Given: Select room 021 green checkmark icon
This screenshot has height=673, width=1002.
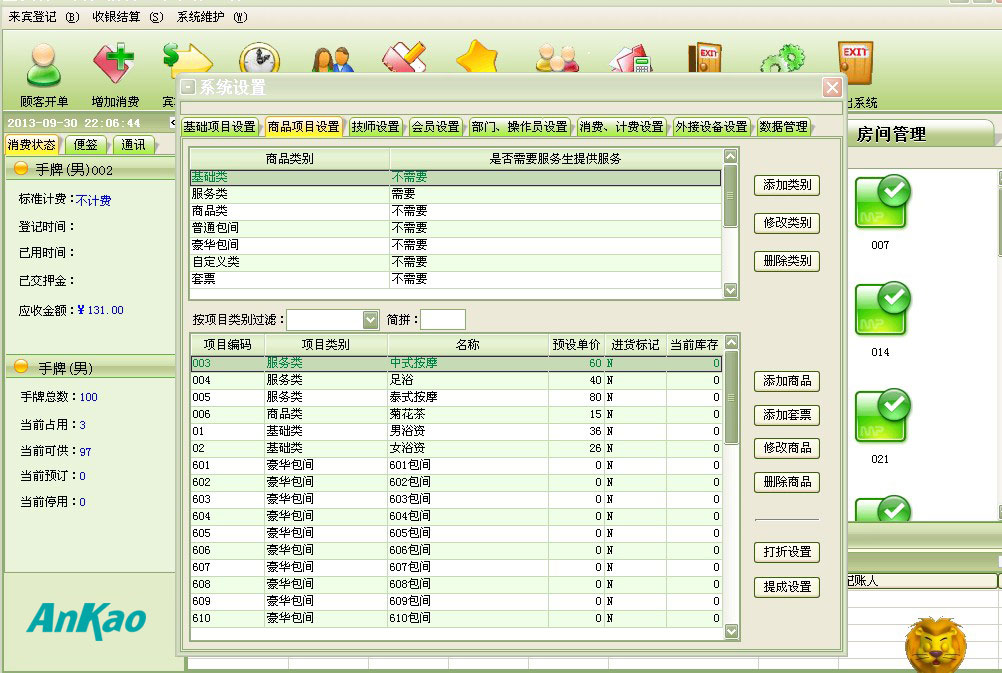Looking at the screenshot, I should [881, 417].
